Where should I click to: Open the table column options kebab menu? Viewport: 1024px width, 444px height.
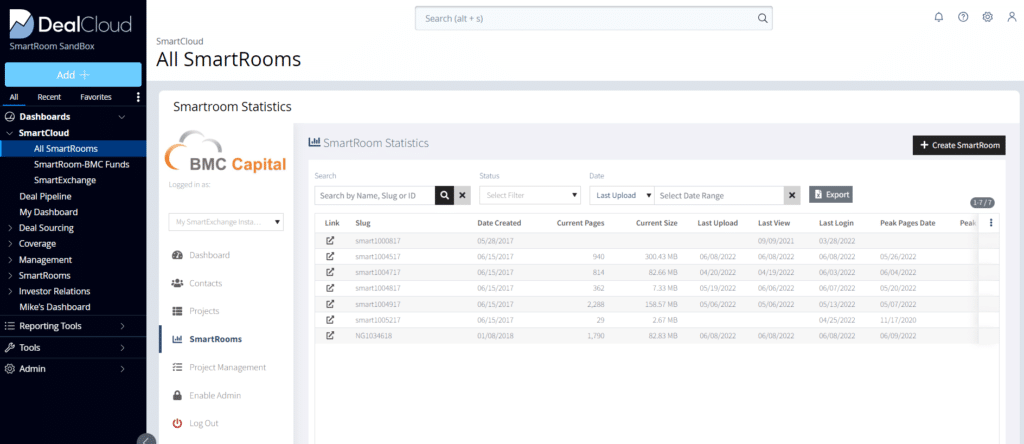991,223
